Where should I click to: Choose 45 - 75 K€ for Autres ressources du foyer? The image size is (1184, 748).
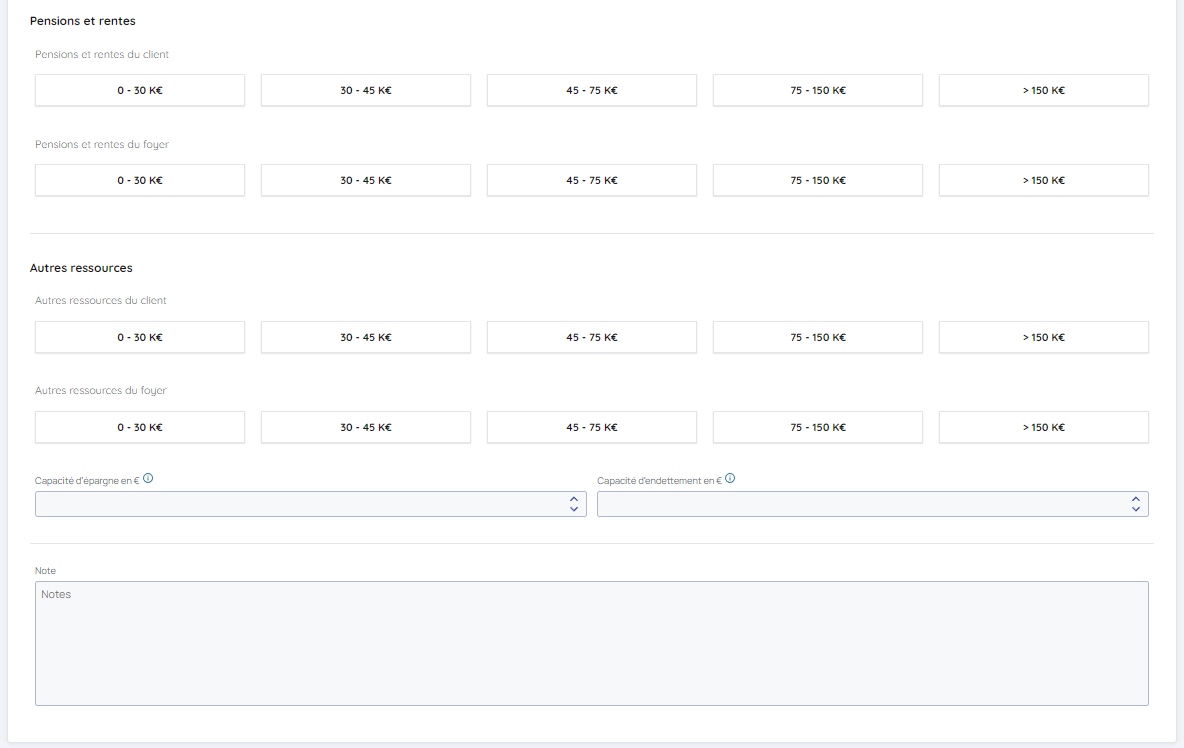tap(591, 427)
